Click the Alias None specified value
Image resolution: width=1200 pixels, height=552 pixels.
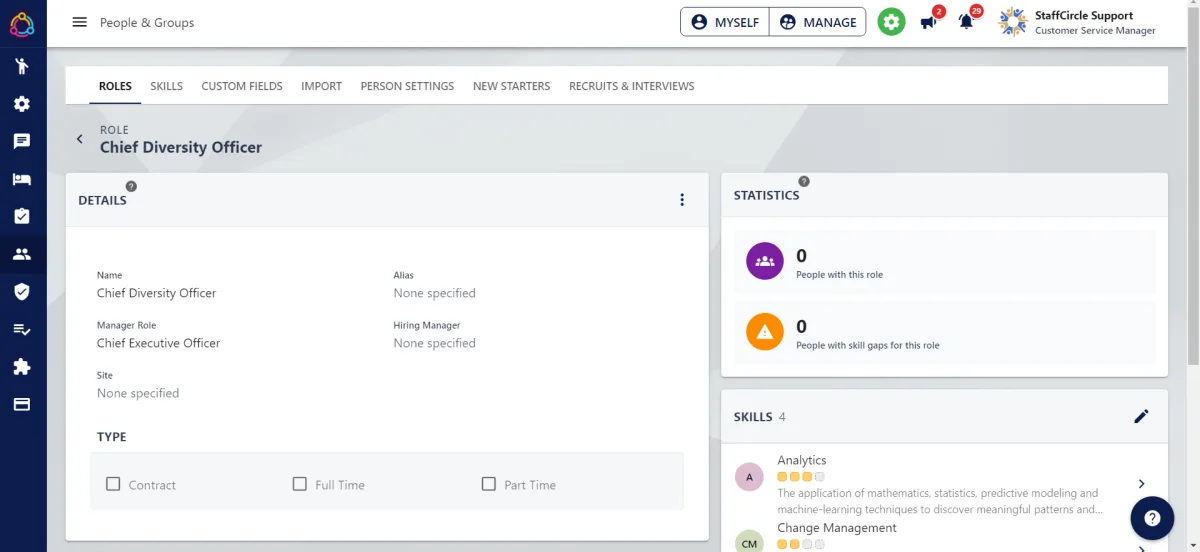coord(434,293)
